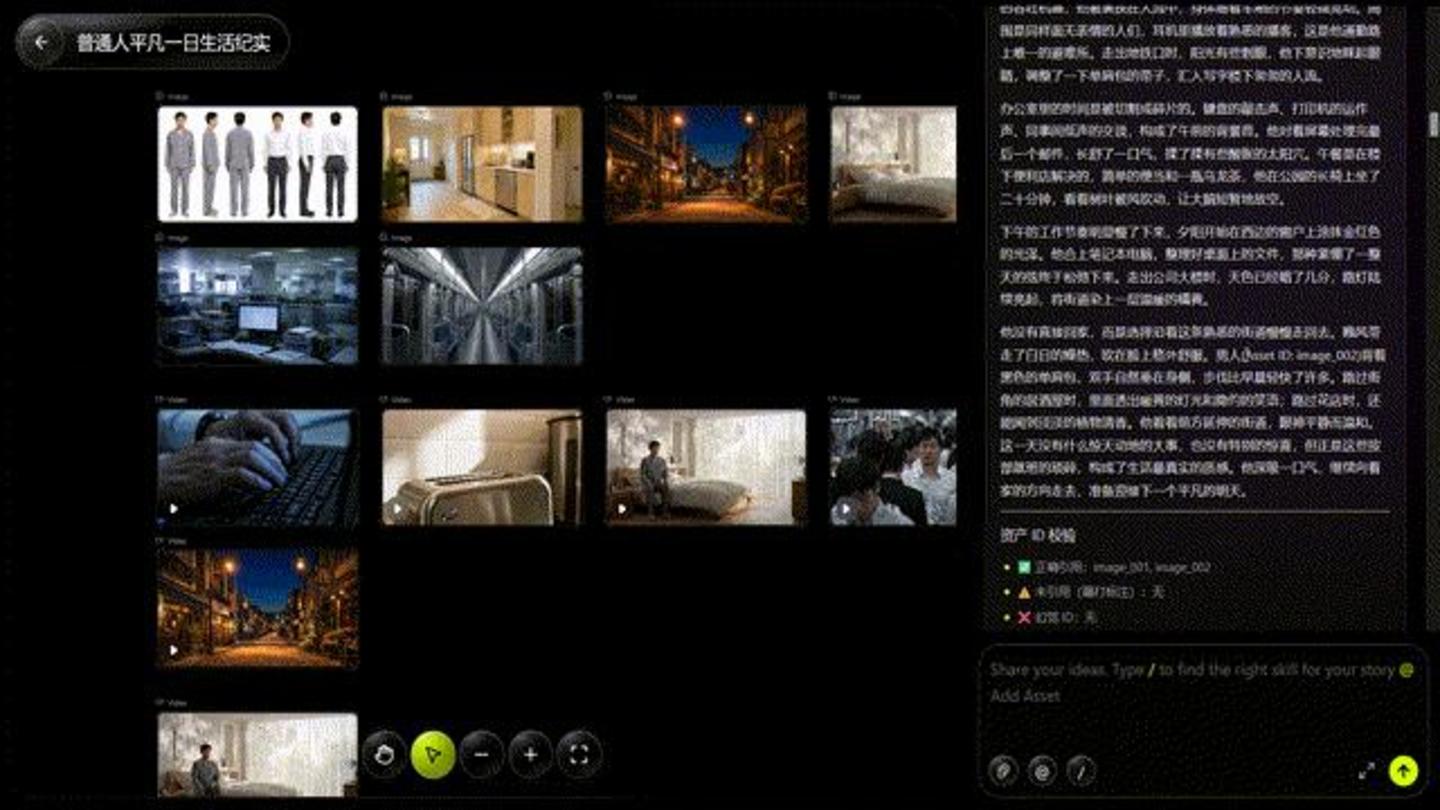The height and width of the screenshot is (810, 1440).
Task: Click the 幻觉 ID red cross line
Action: [x=1057, y=618]
